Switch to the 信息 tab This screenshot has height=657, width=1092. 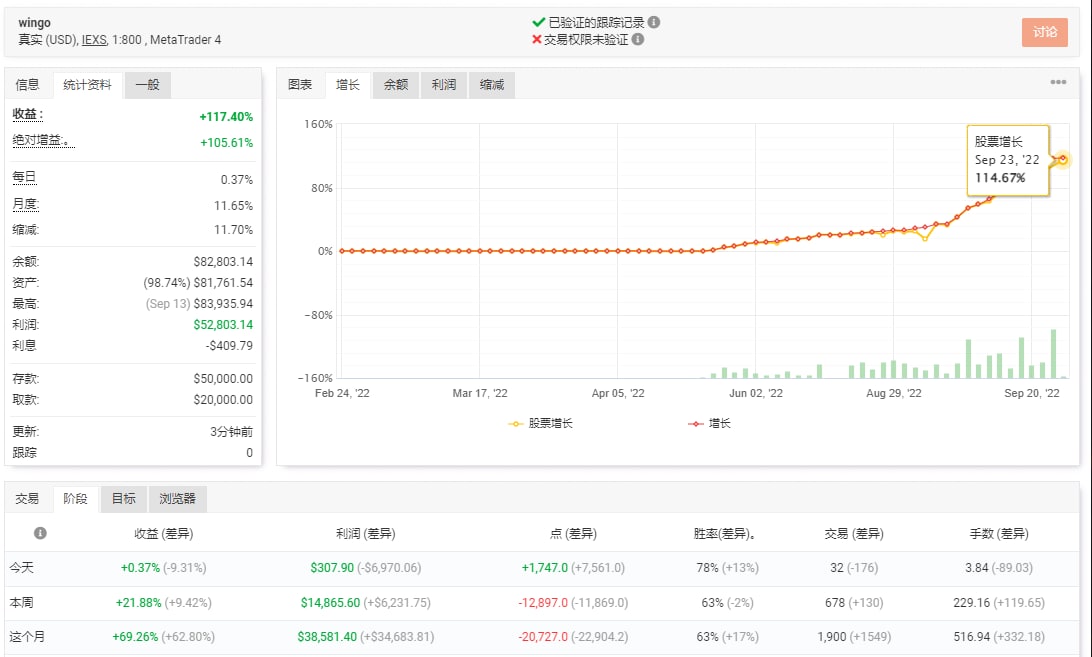(28, 85)
